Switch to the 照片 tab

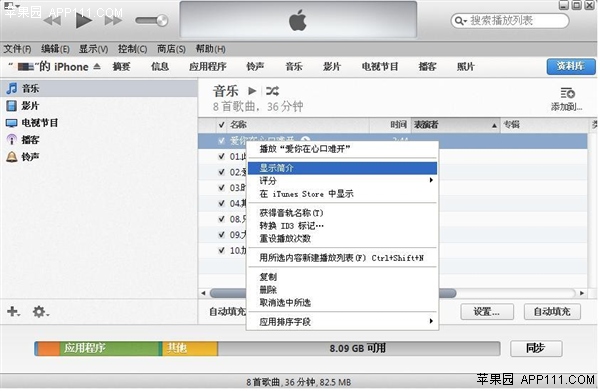466,67
